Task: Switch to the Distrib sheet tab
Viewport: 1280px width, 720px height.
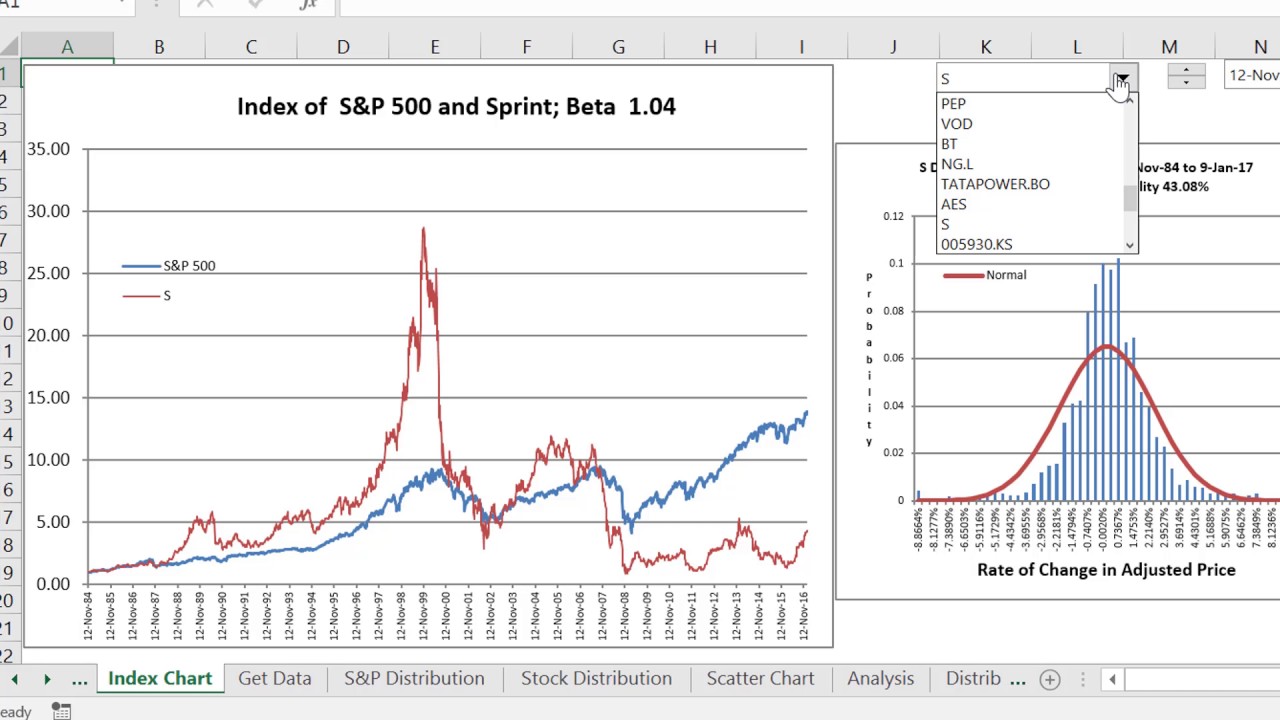Action: click(x=973, y=678)
